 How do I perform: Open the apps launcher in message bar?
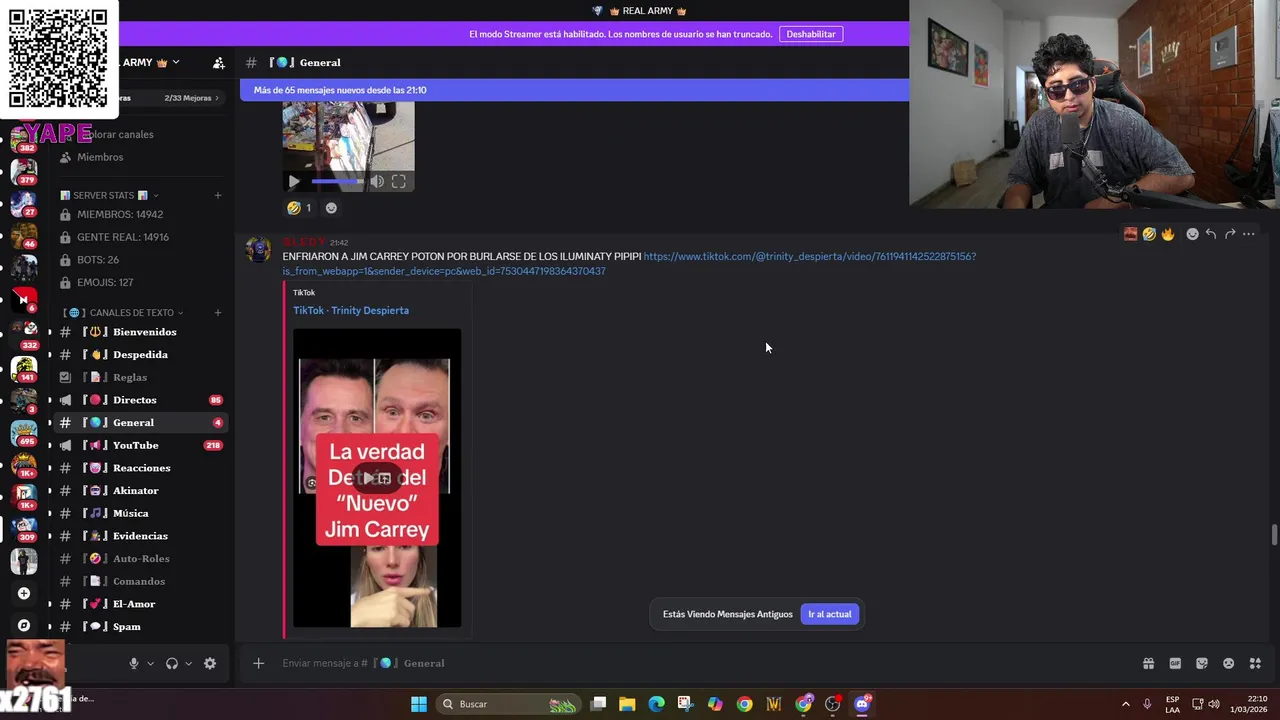coord(1255,663)
